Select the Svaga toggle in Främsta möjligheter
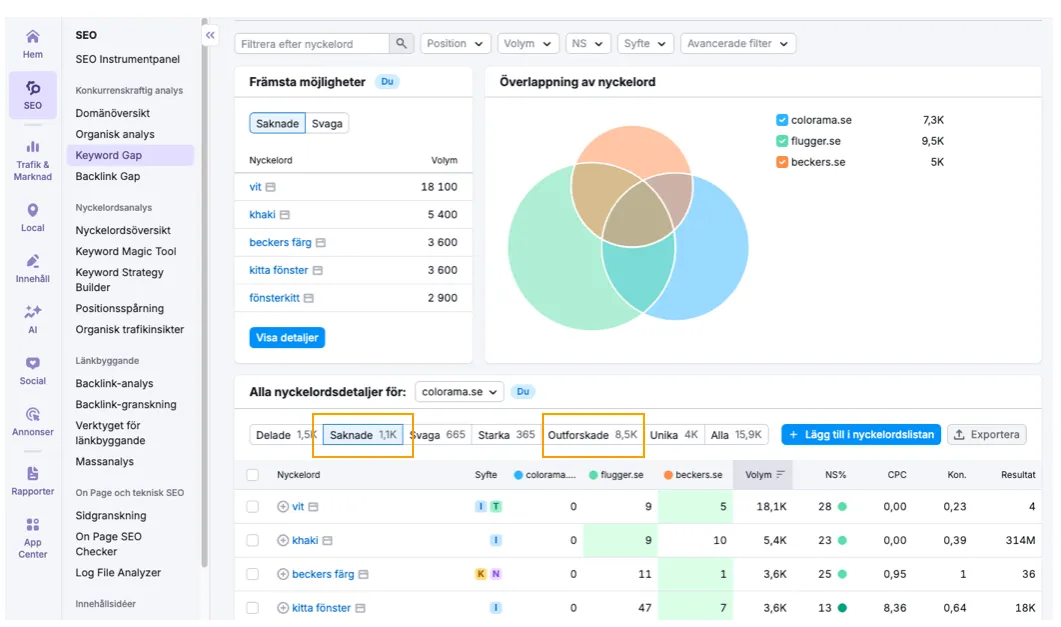The image size is (1061, 627). (x=327, y=124)
